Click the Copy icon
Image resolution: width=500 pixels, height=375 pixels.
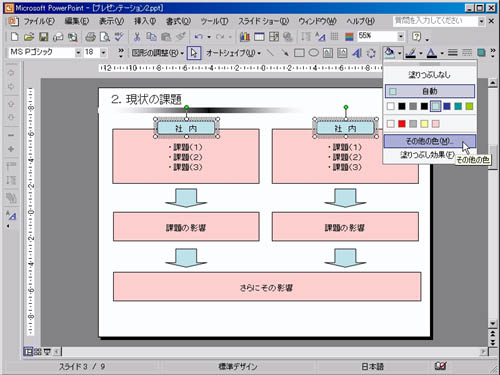click(151, 37)
